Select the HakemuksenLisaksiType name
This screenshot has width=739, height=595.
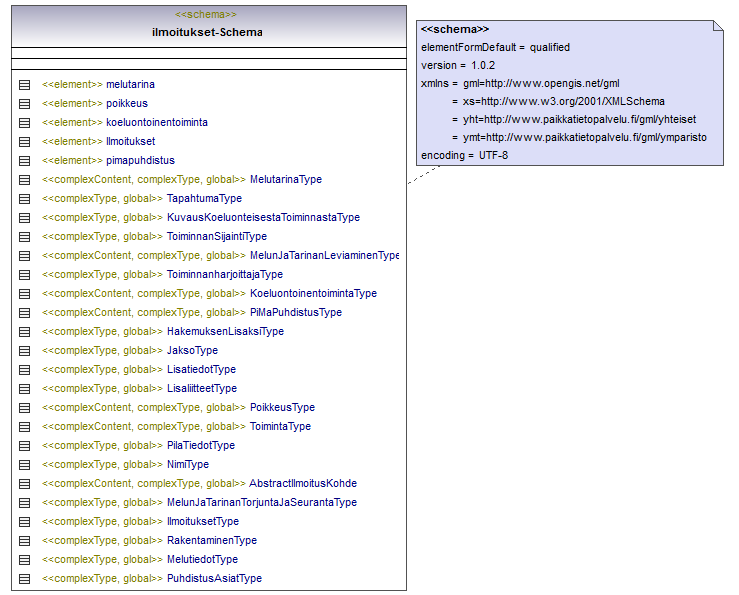point(225,331)
